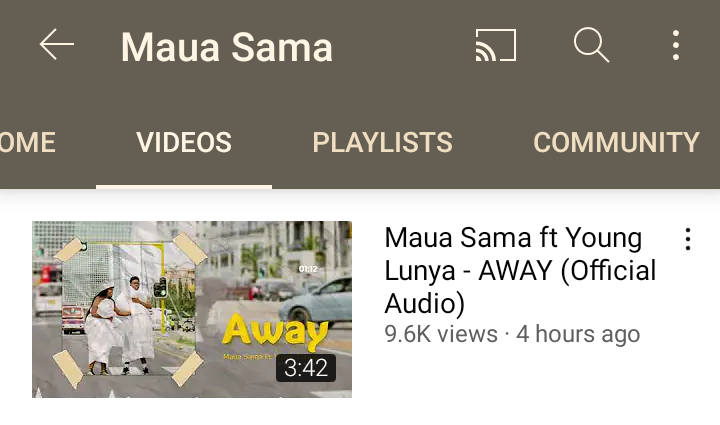Image resolution: width=720 pixels, height=425 pixels.
Task: Open channel search magnifier icon
Action: [591, 45]
